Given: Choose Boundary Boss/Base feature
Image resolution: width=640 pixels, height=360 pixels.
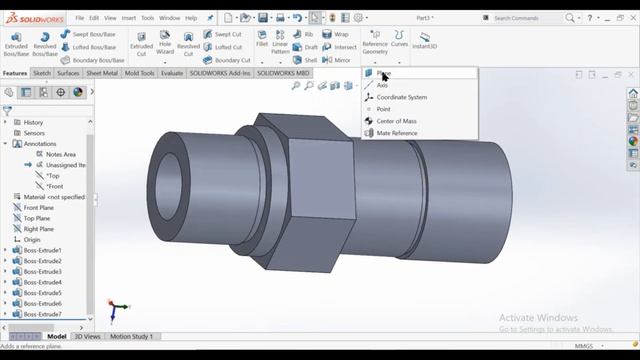Looking at the screenshot, I should click(92, 60).
